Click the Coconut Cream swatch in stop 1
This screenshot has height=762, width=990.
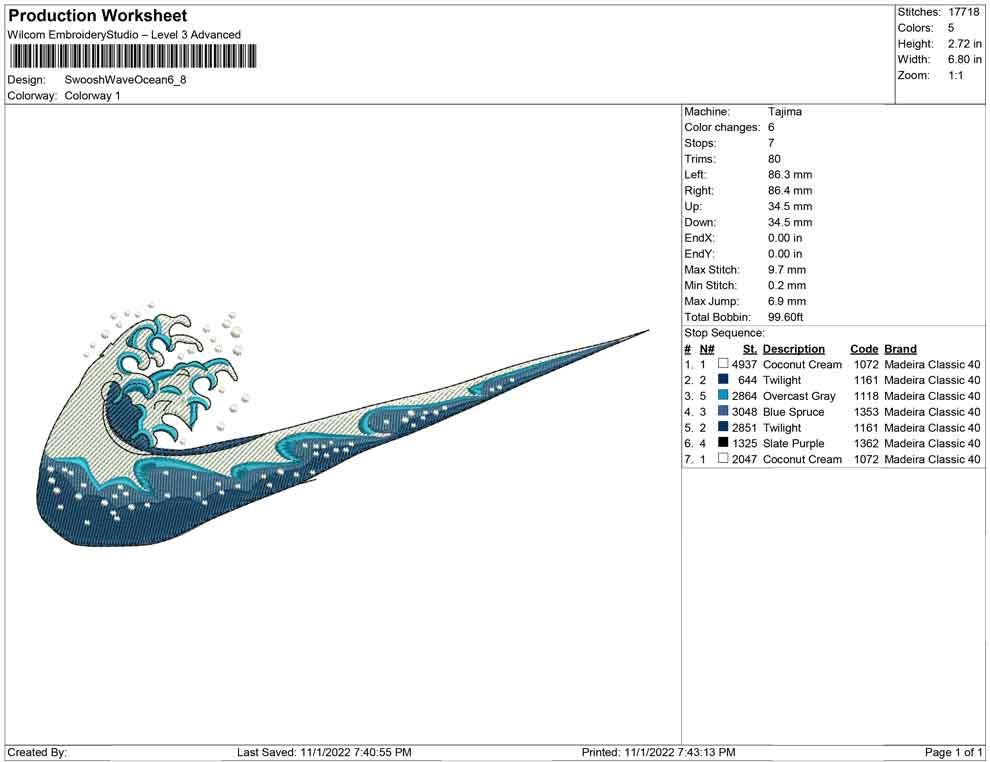723,365
